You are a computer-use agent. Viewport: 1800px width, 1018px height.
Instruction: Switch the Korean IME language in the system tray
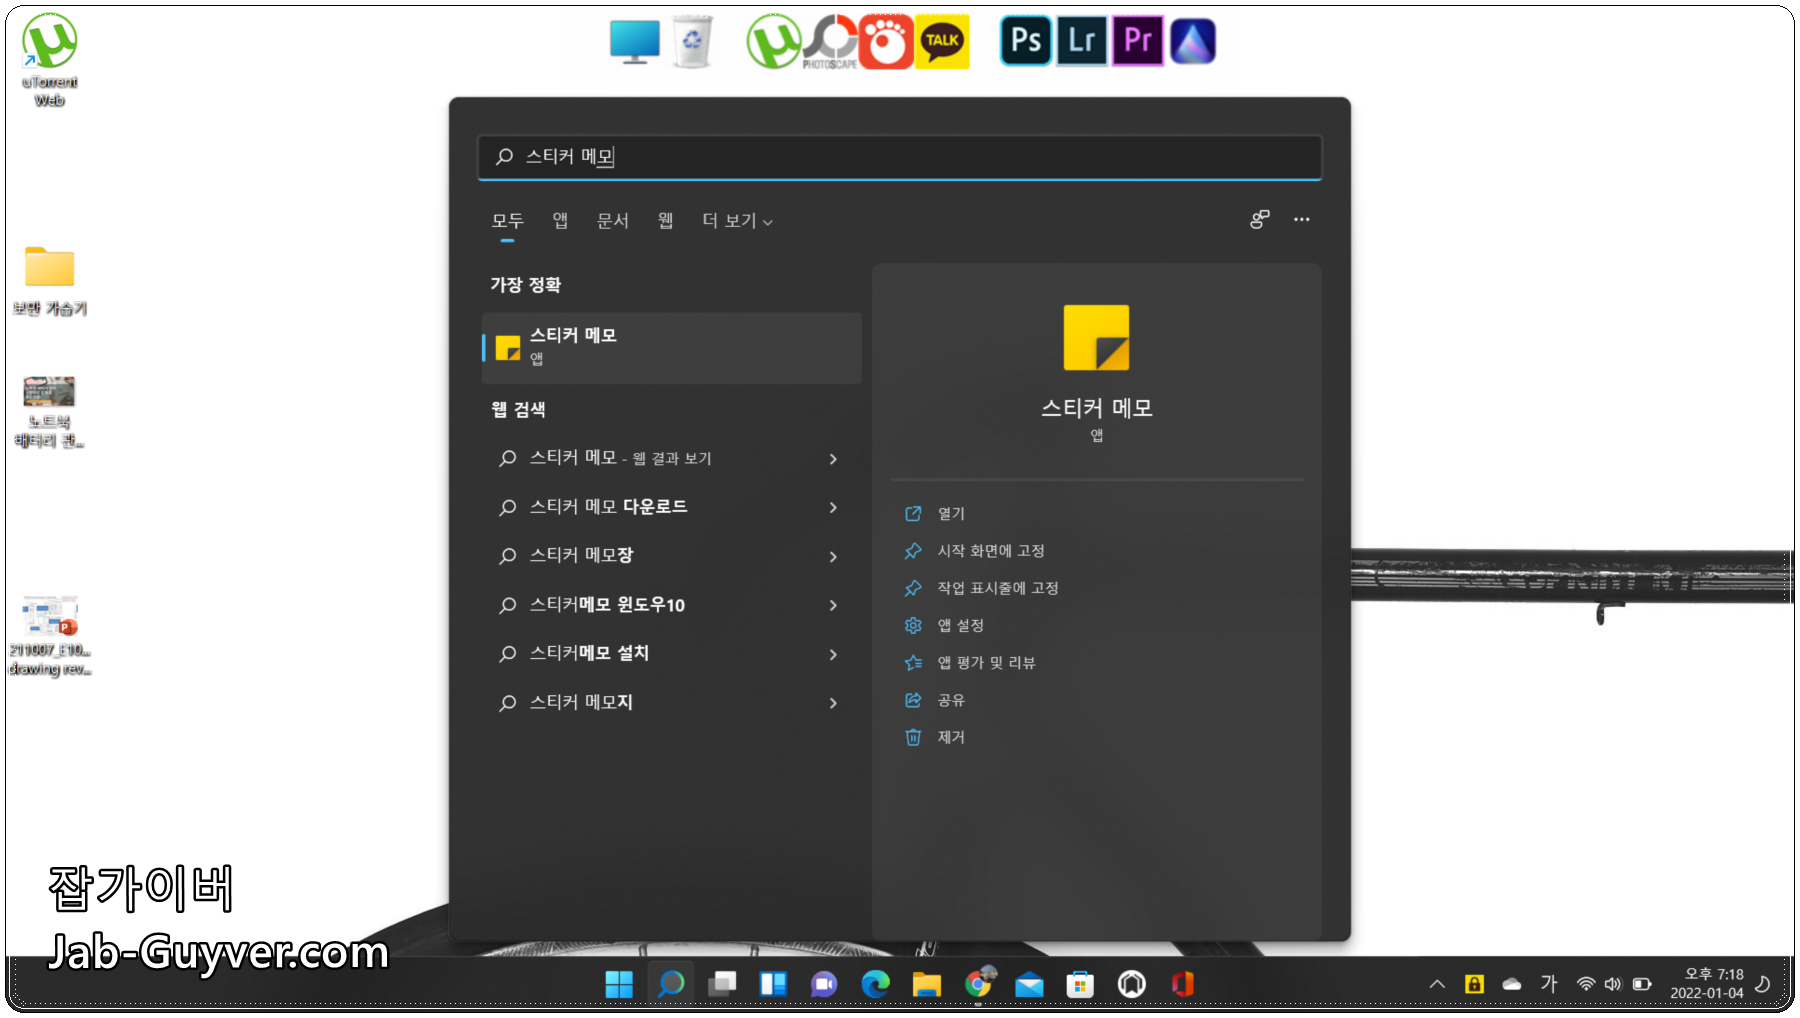[1549, 983]
